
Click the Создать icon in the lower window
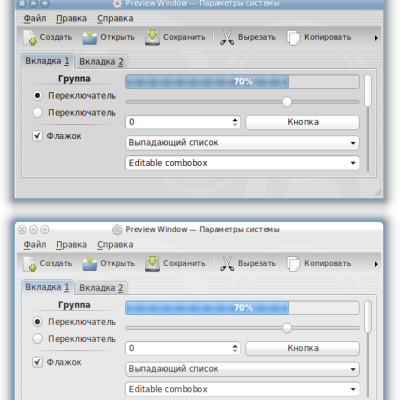click(30, 264)
